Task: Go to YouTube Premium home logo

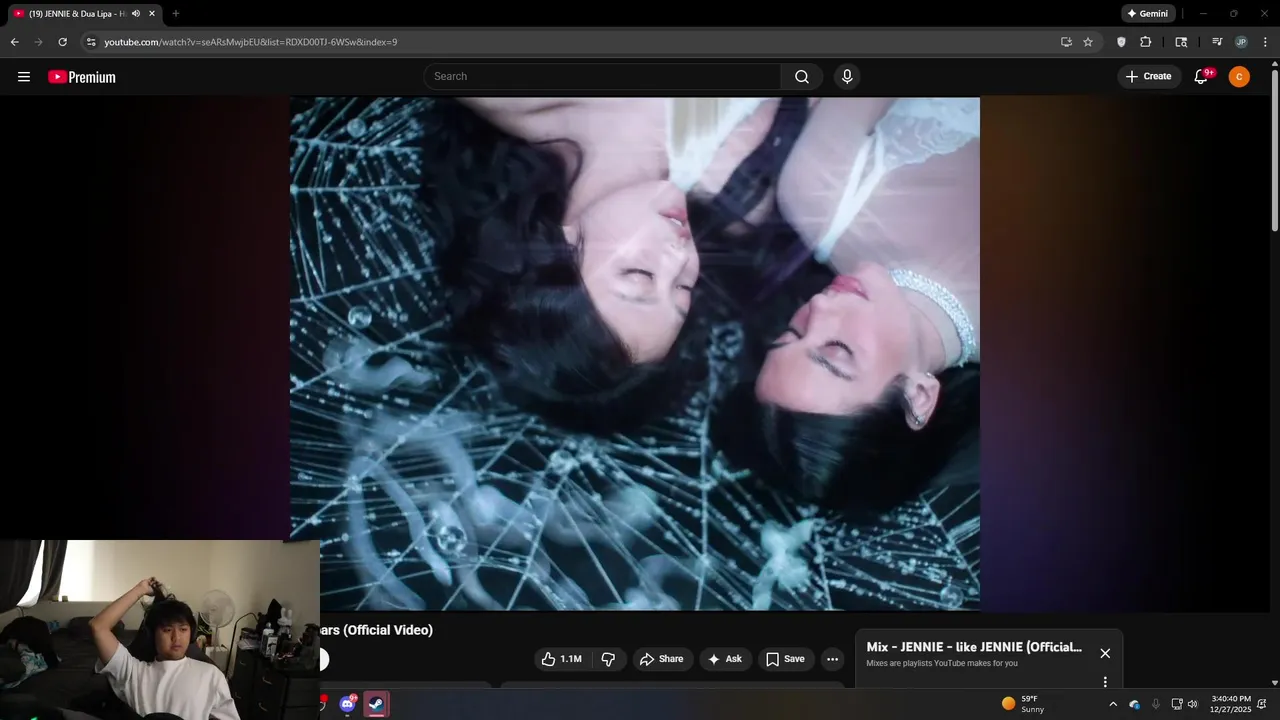Action: point(82,77)
